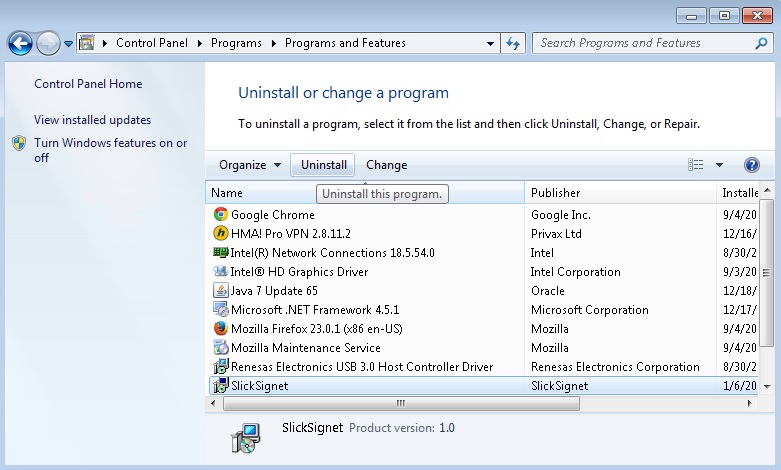Select HMA! Pro VPN 2.8.11.2 entry
This screenshot has height=470, width=781.
[x=291, y=234]
